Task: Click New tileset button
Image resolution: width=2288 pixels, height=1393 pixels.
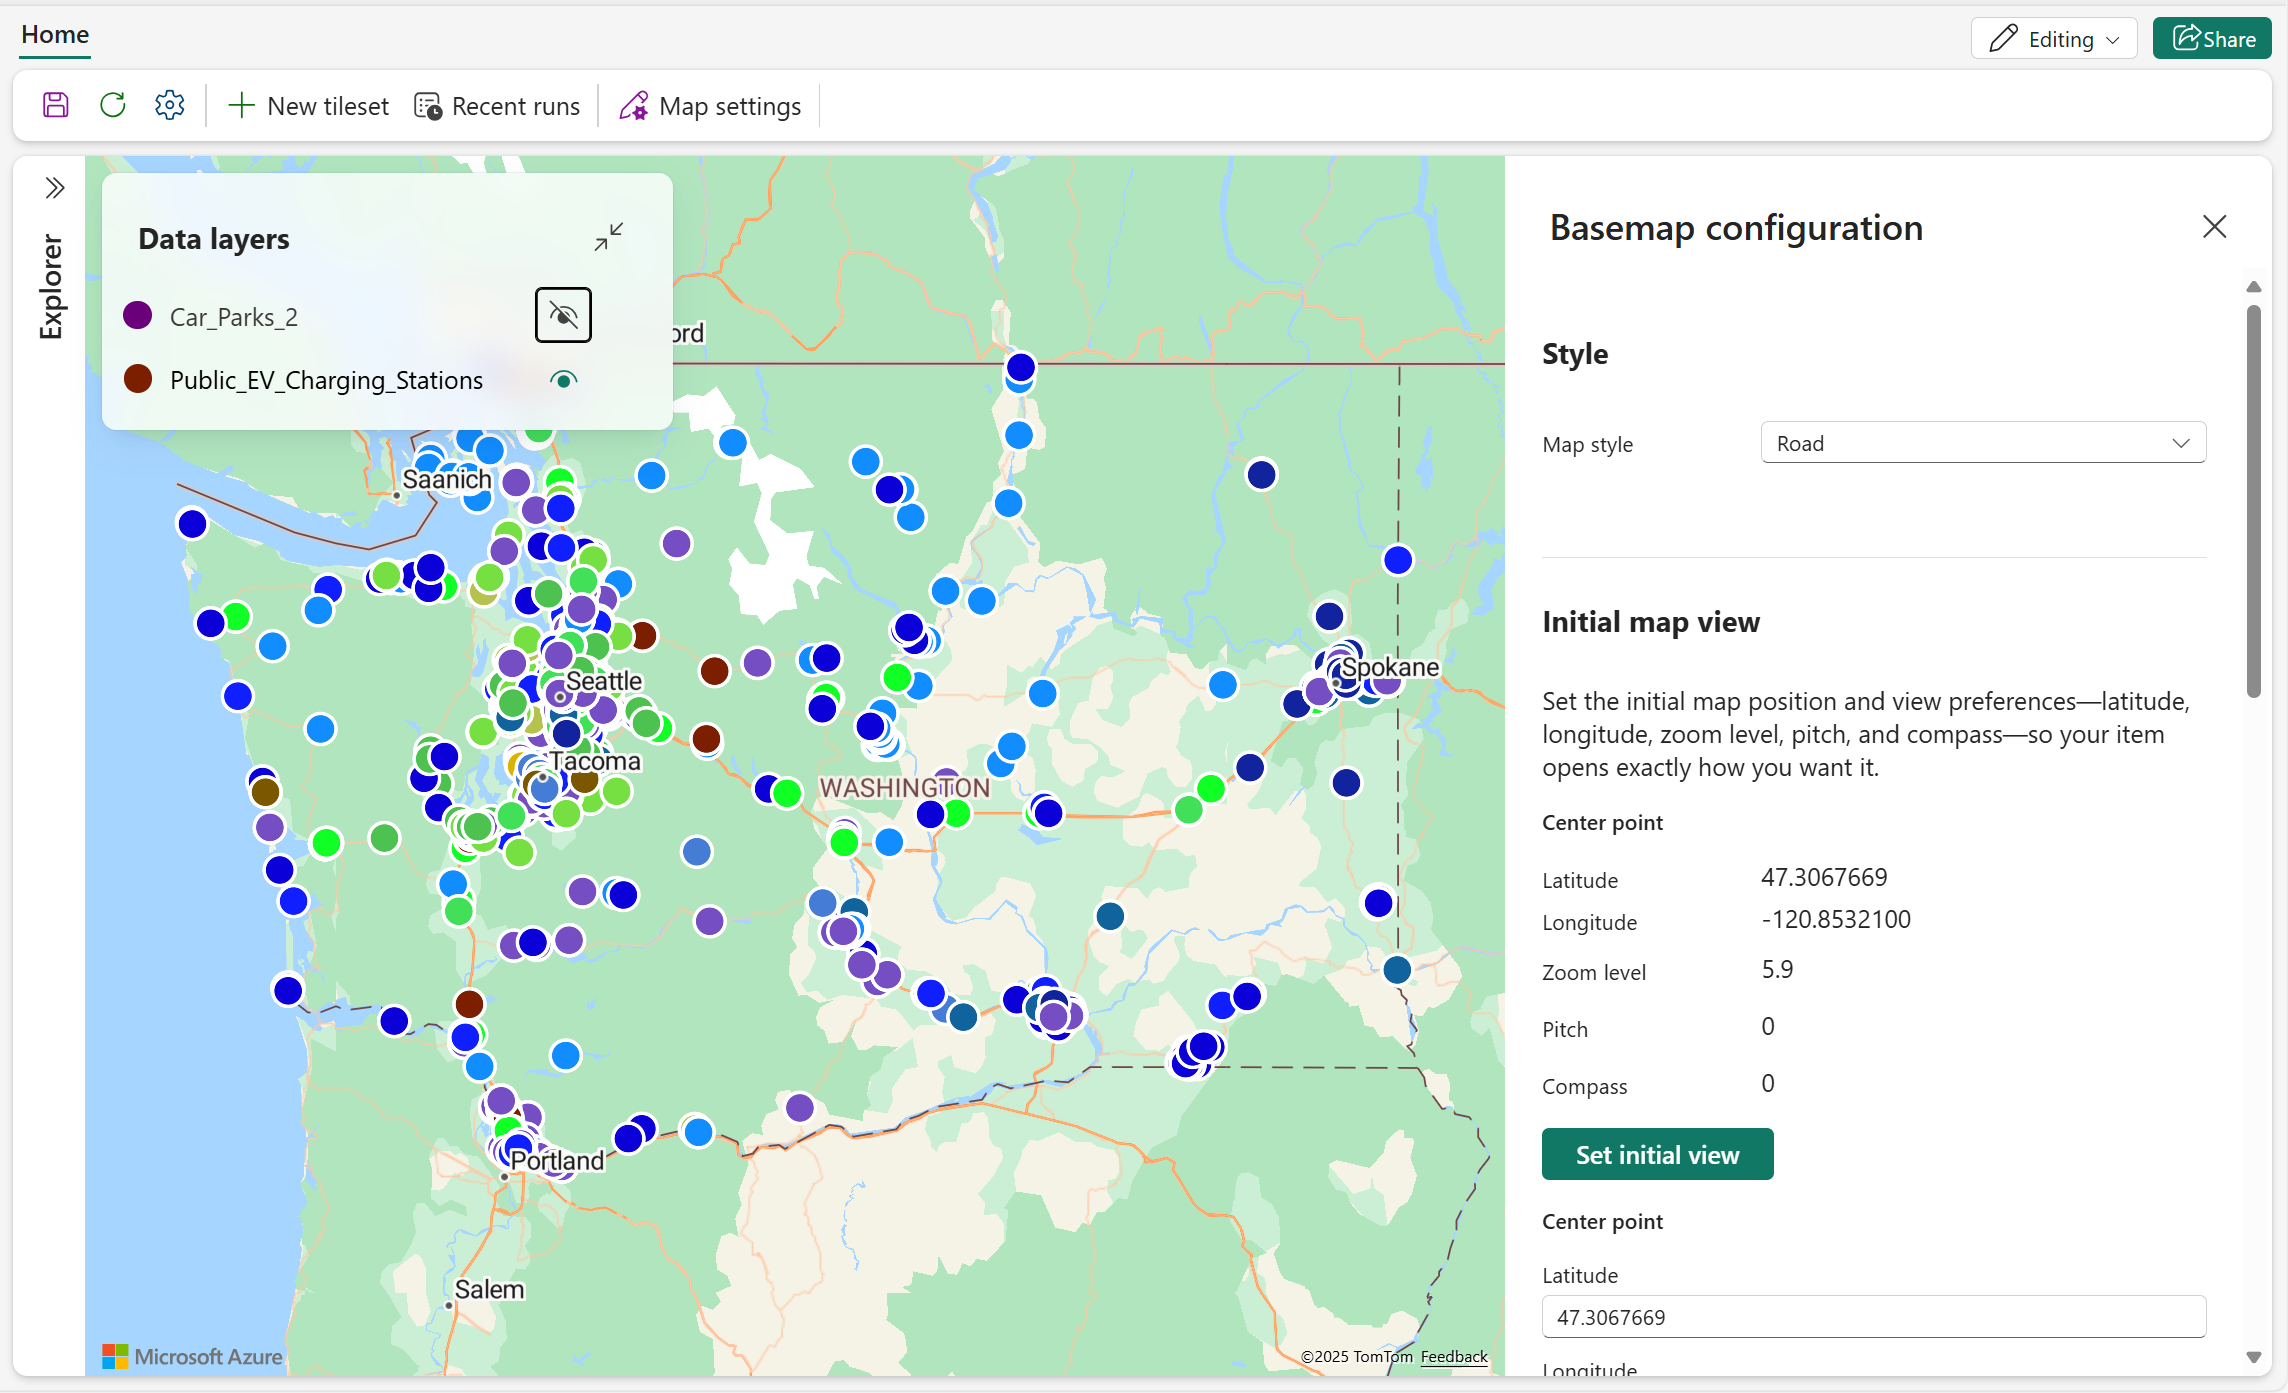Action: (309, 106)
